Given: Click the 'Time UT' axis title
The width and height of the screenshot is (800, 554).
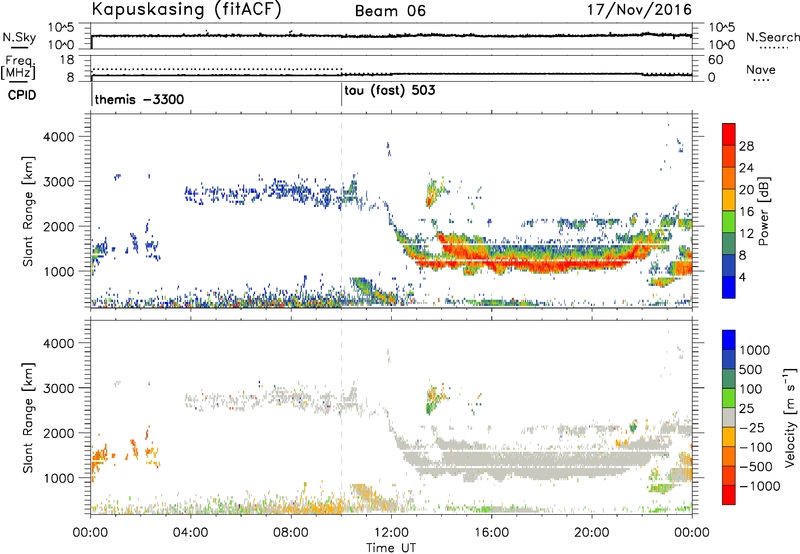Looking at the screenshot, I should coord(391,548).
